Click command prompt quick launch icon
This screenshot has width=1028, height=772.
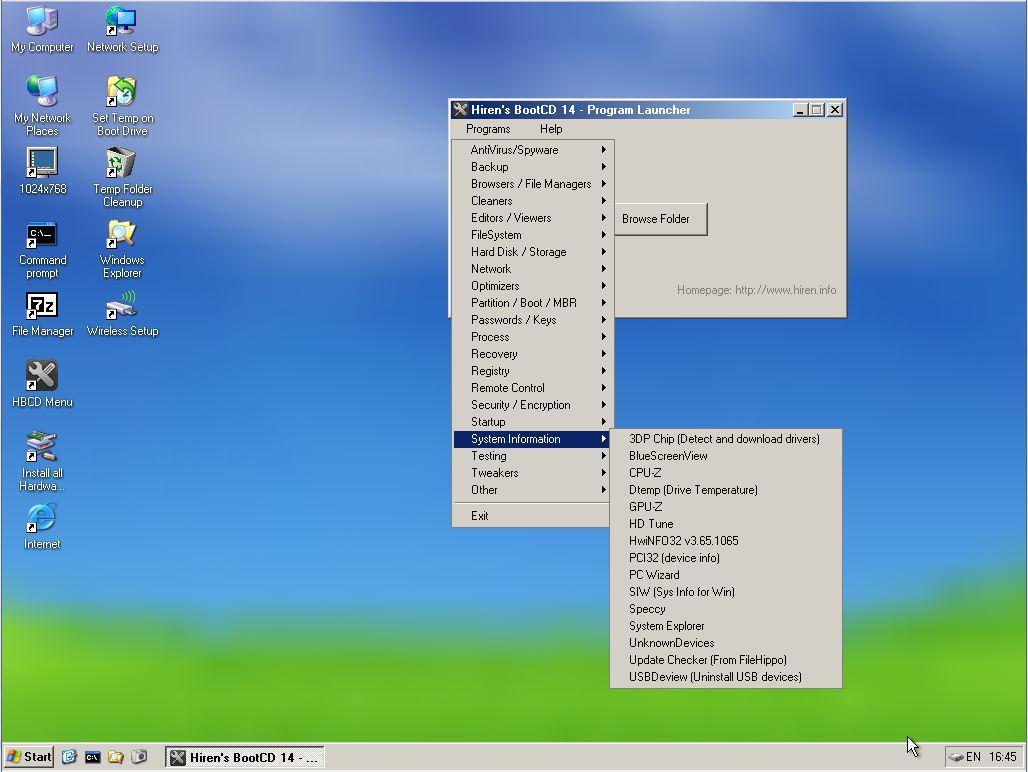point(92,757)
